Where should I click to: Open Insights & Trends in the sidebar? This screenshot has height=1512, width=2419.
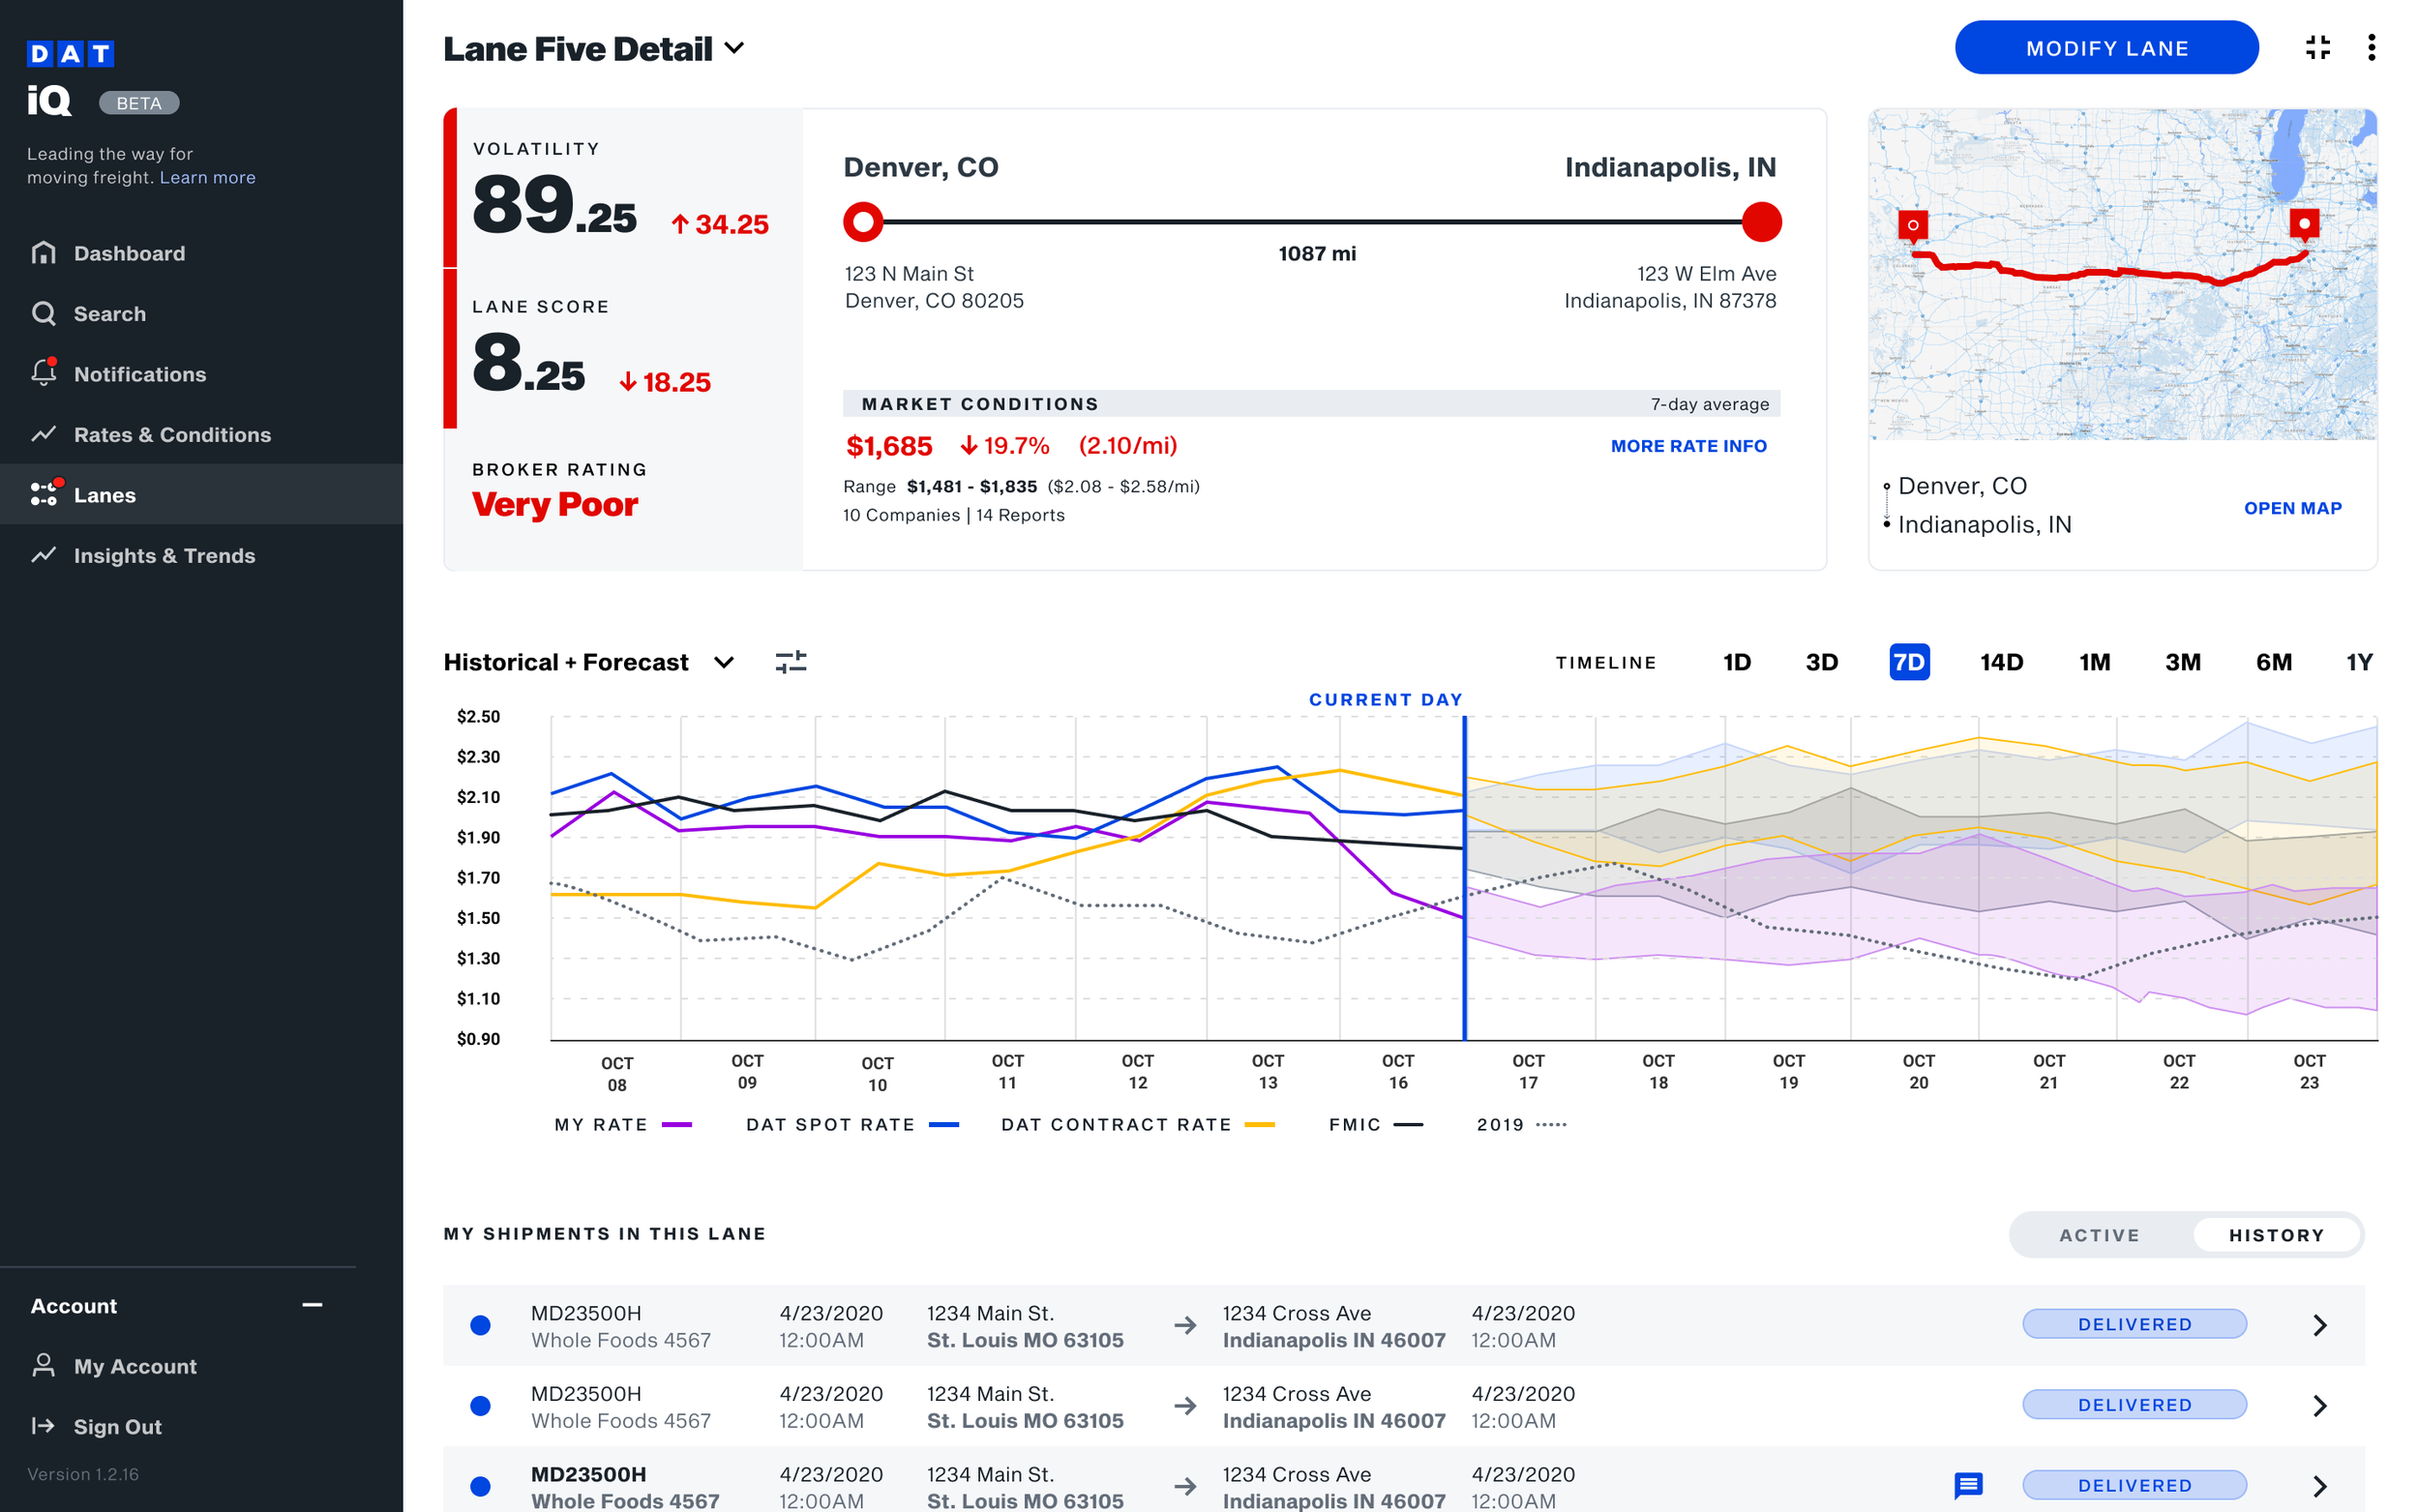point(164,555)
